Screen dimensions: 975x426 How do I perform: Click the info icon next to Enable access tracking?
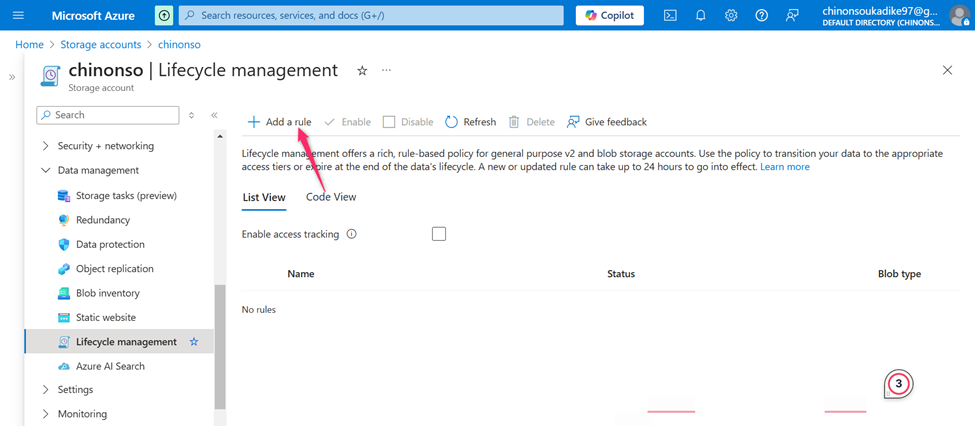351,234
